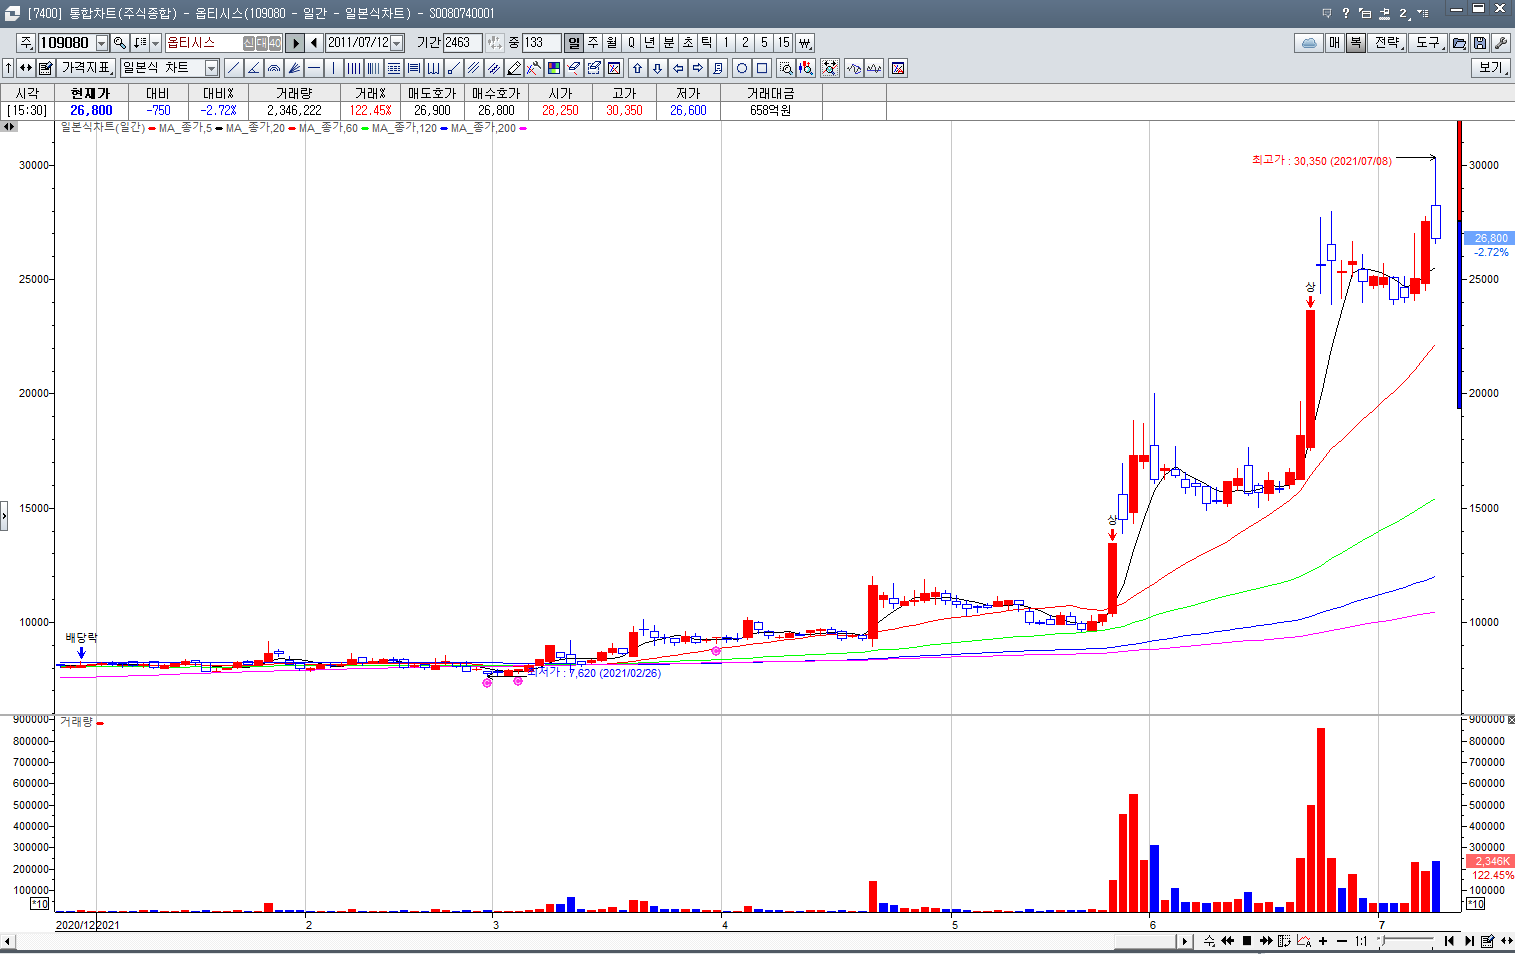The image size is (1515, 954).
Task: Open the ₩ currency options dropdown
Action: (805, 43)
